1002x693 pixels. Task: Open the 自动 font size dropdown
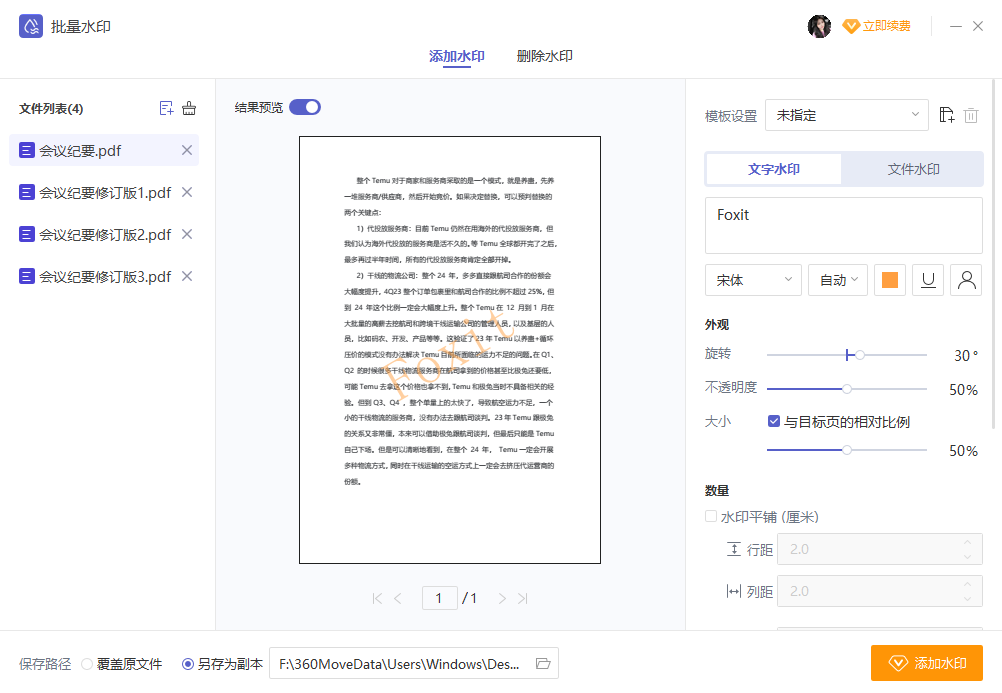pos(837,280)
